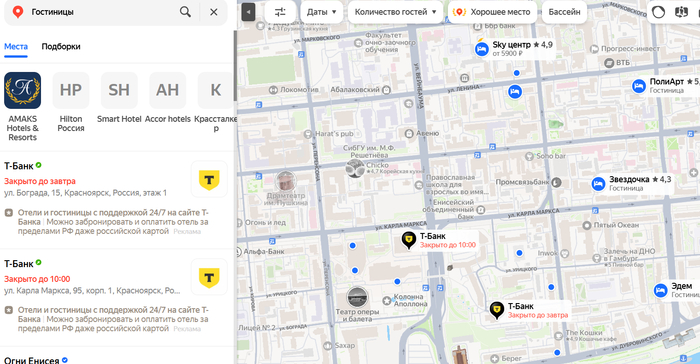Toggle the Бассейн filter

click(564, 12)
